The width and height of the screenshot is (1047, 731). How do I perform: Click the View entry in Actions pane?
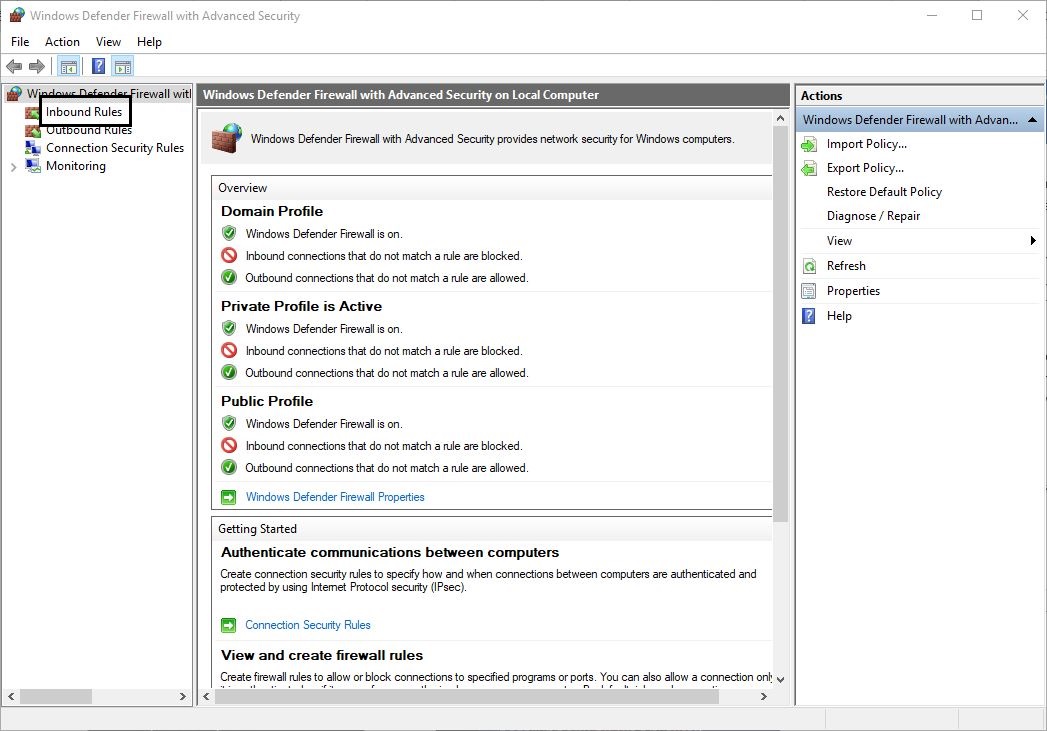tap(839, 241)
